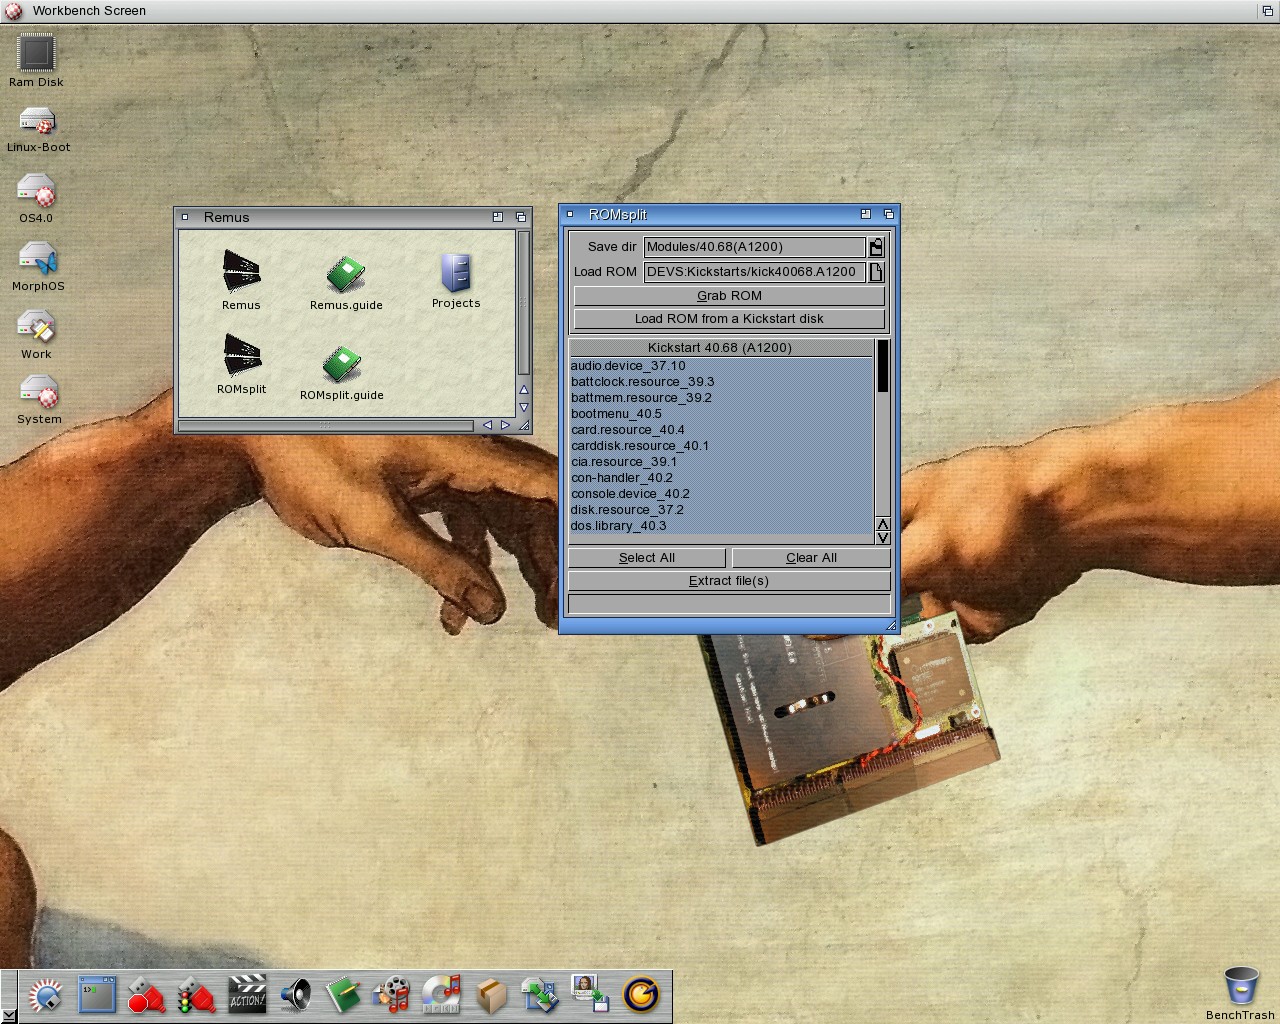Select the Work drive icon
The height and width of the screenshot is (1024, 1280).
click(36, 327)
